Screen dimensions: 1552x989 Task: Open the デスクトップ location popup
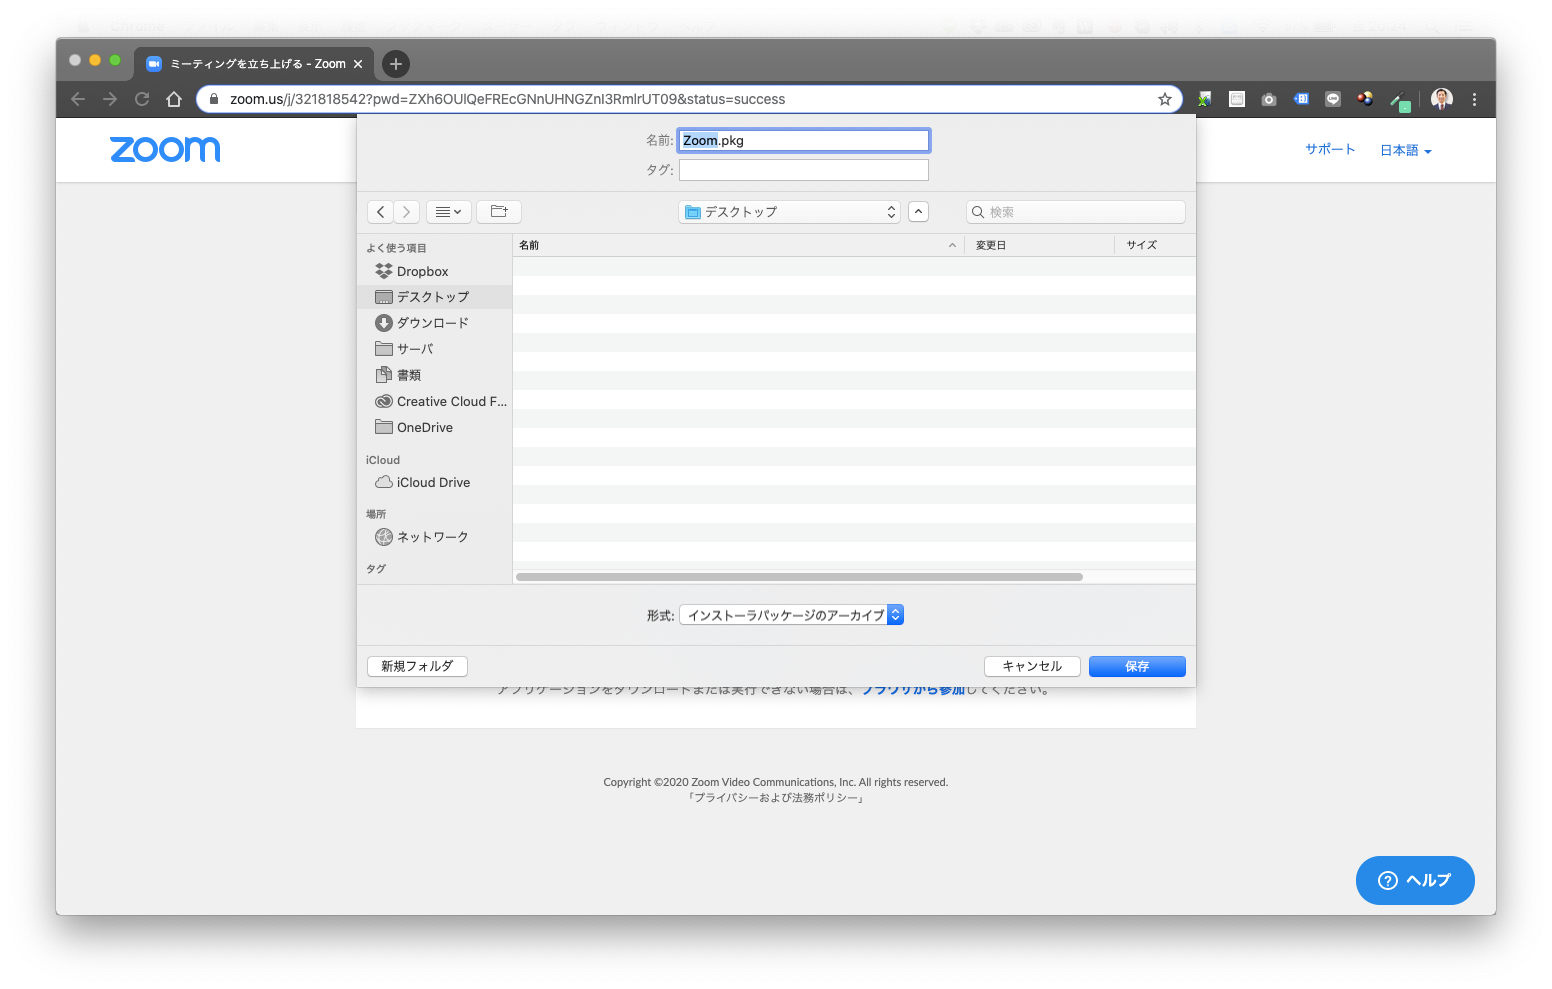[x=790, y=212]
